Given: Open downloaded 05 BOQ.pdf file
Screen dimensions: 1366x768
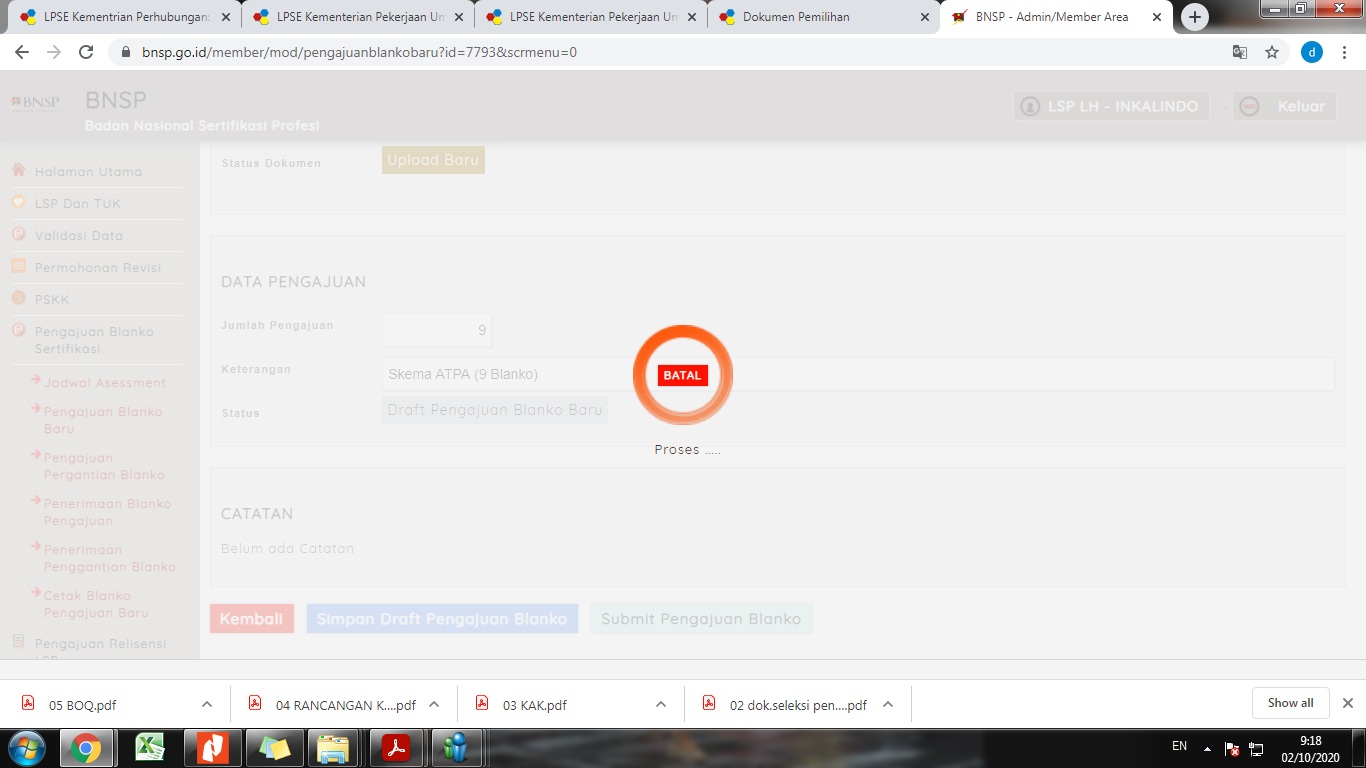Looking at the screenshot, I should pos(83,704).
